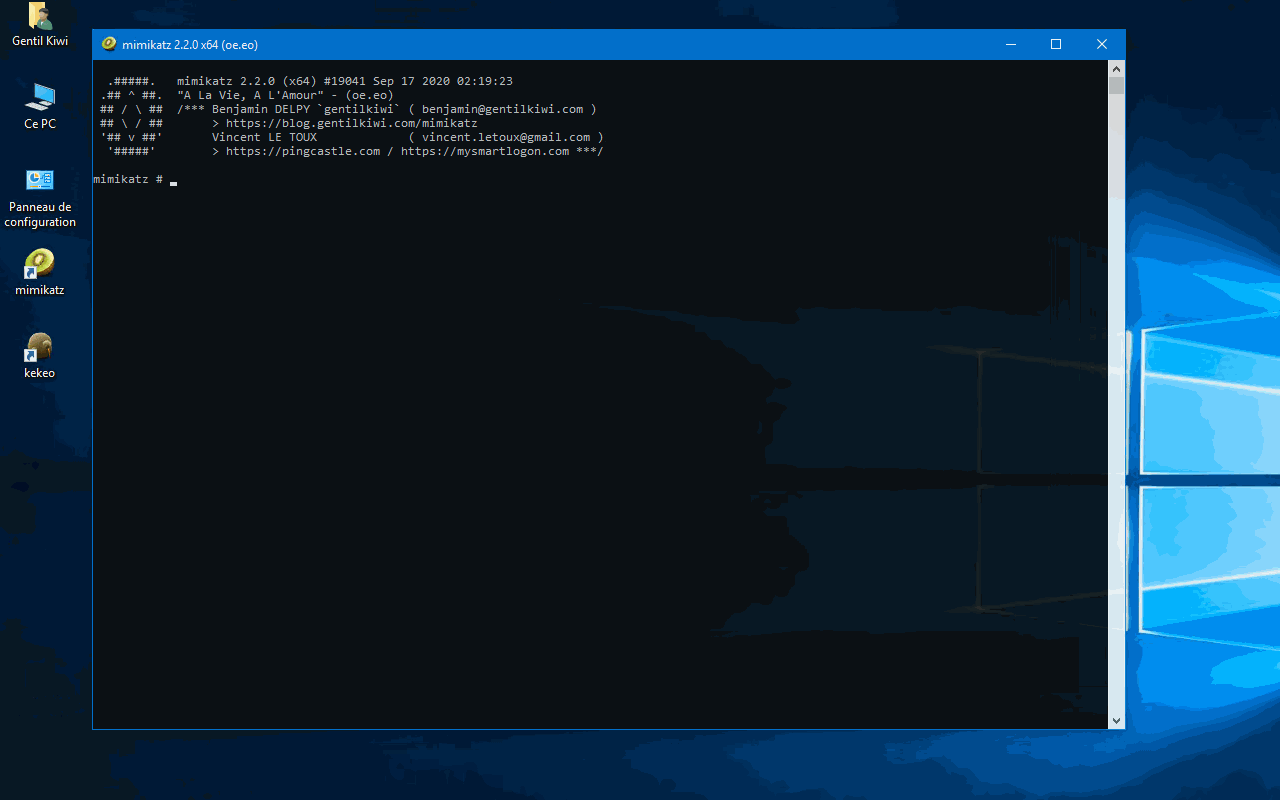Minimize the mimikatz console window
The width and height of the screenshot is (1280, 800).
(1010, 44)
